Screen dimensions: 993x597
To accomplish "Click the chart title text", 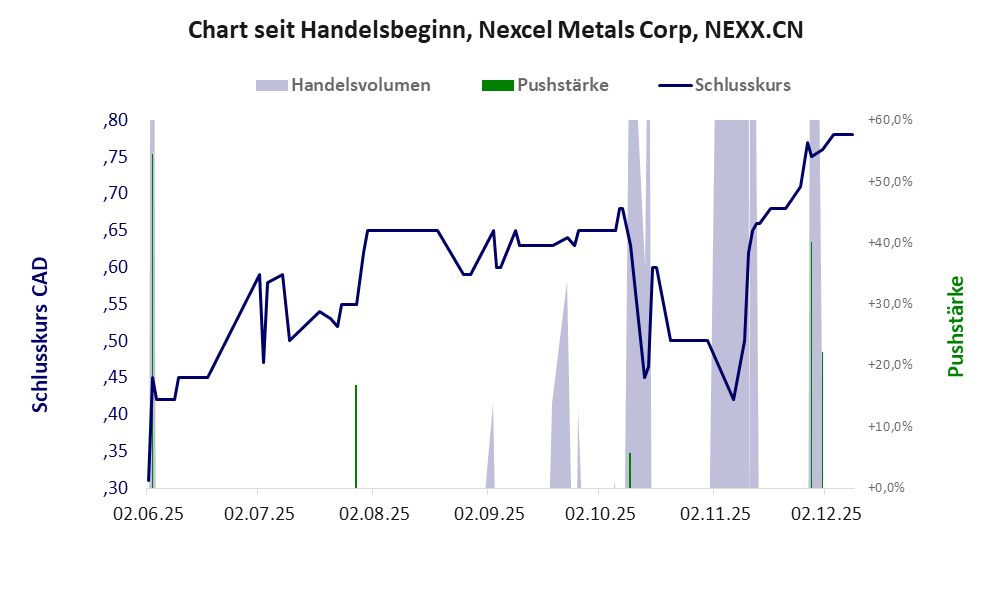I will (496, 31).
